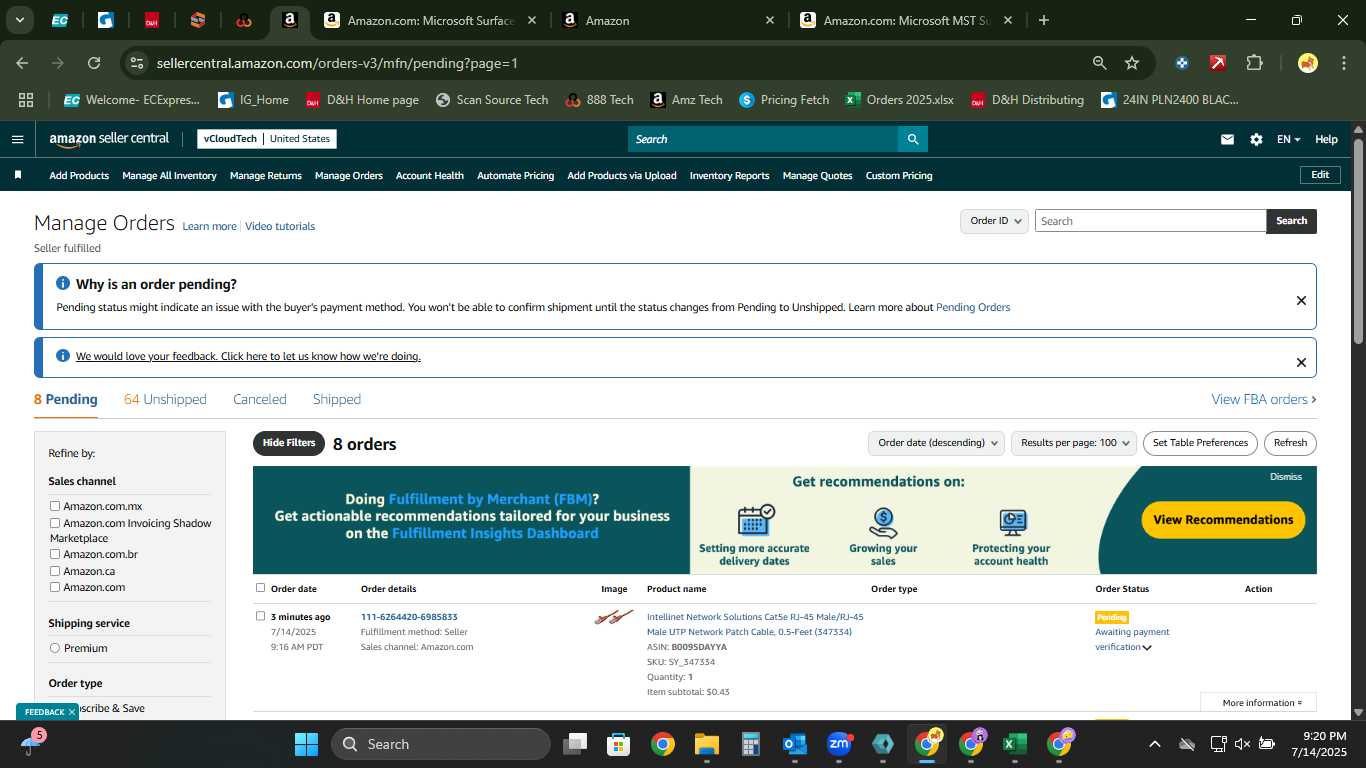Image resolution: width=1366 pixels, height=768 pixels.
Task: Go back using the browser back arrow
Action: (x=22, y=63)
